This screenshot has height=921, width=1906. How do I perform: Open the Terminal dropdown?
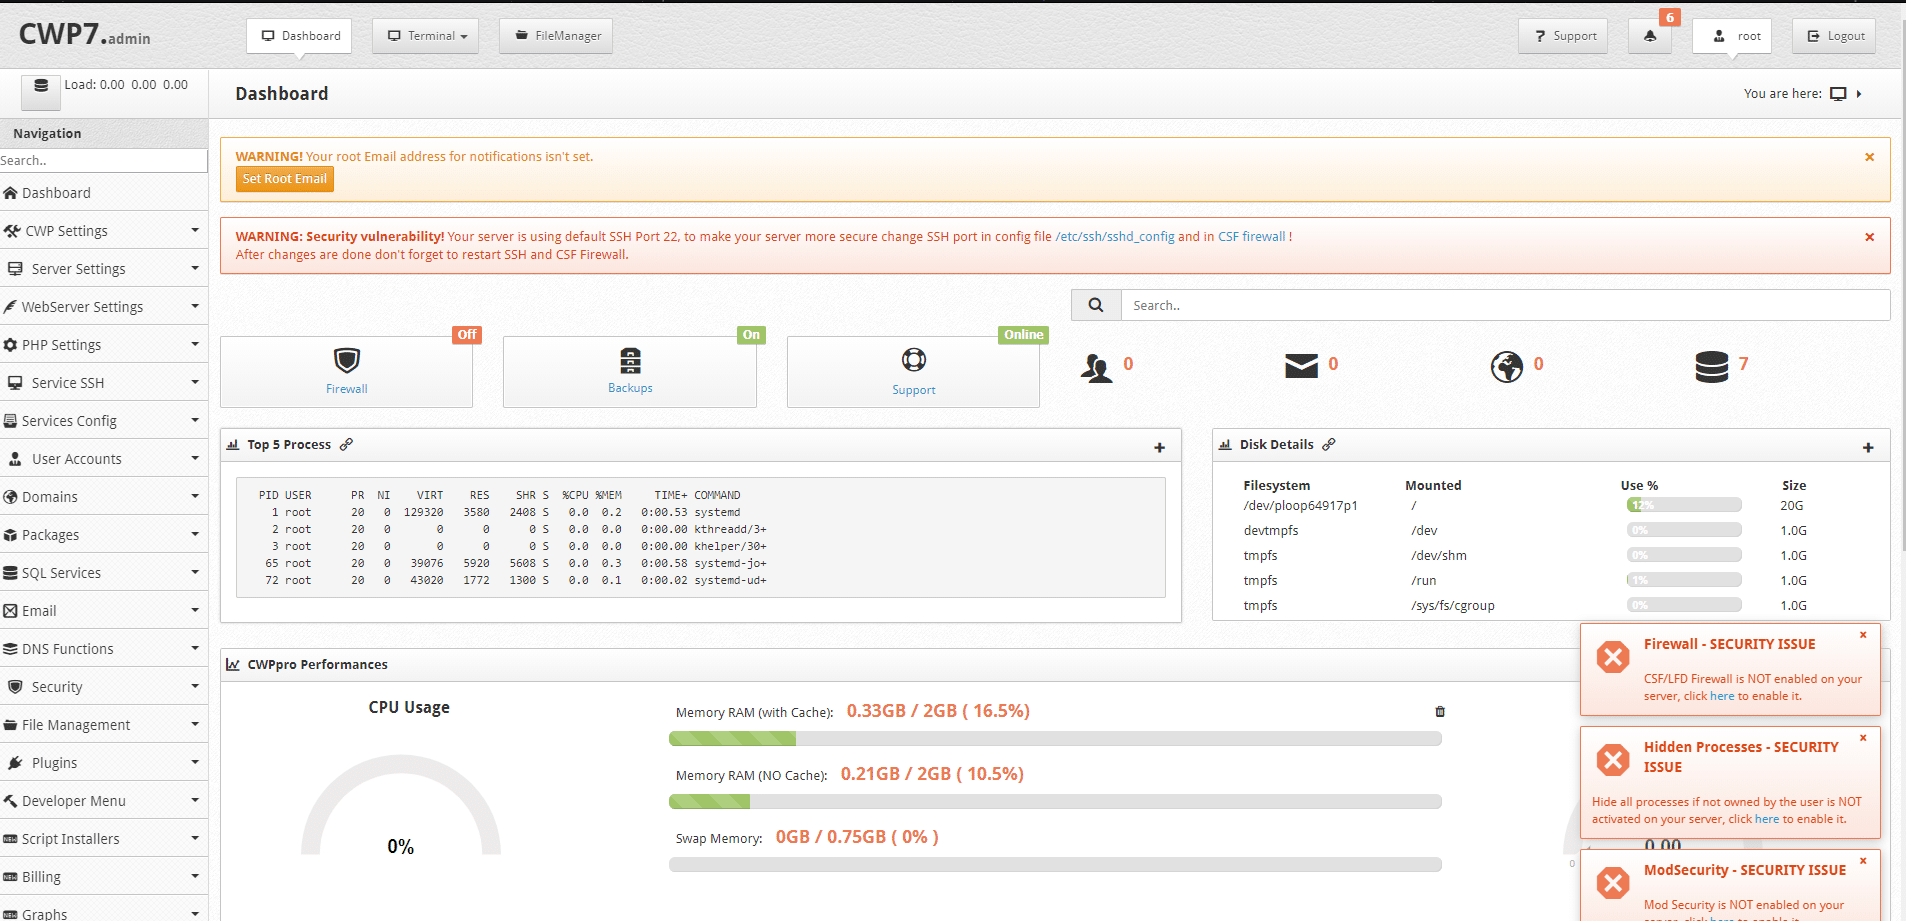coord(425,36)
